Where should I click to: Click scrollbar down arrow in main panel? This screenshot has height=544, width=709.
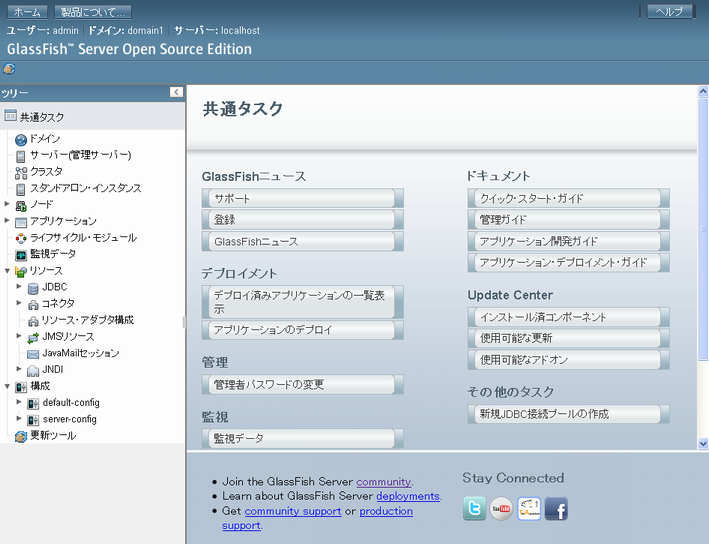point(703,444)
